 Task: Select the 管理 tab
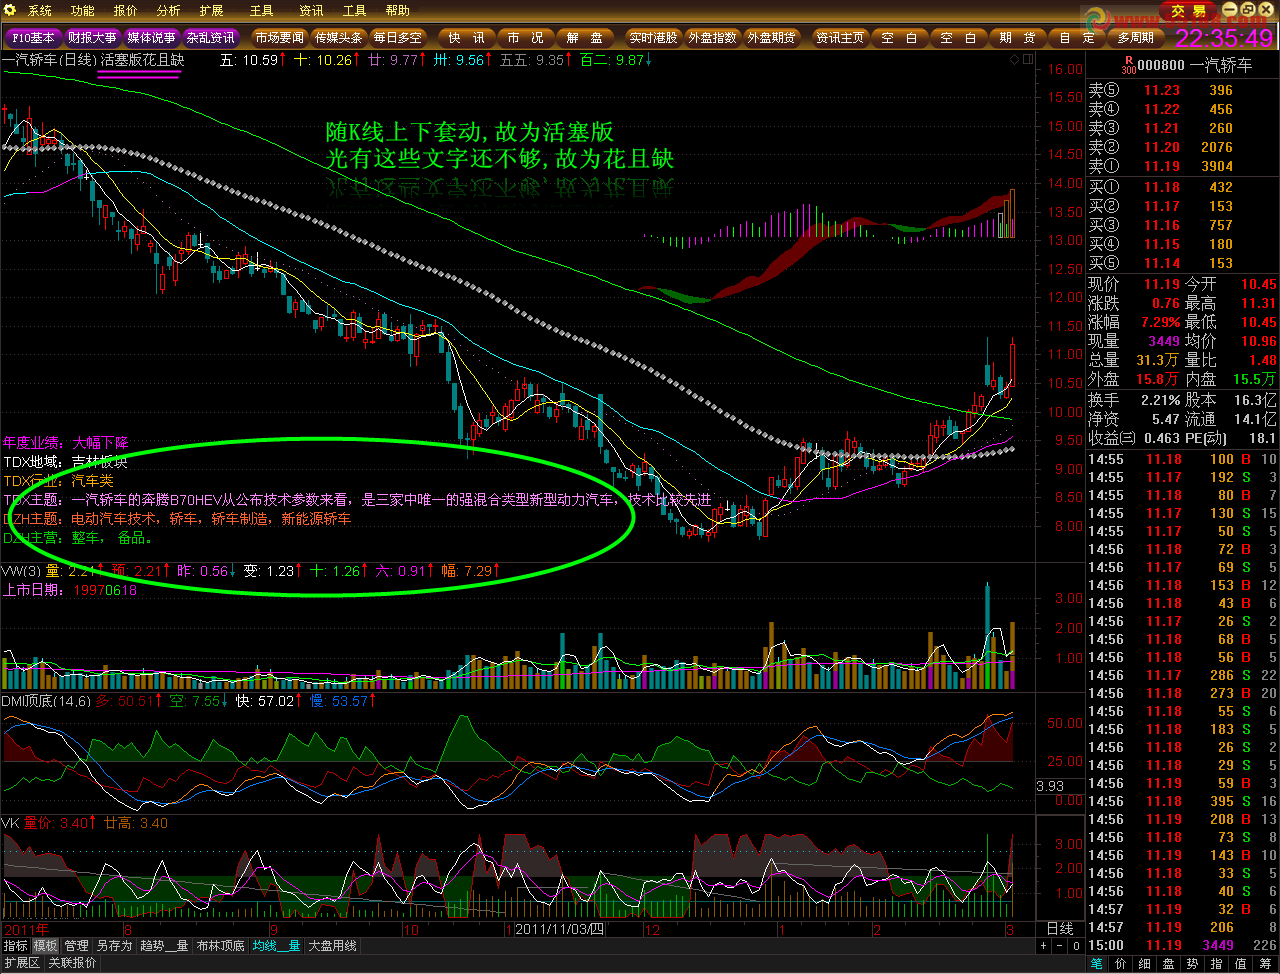pos(76,946)
